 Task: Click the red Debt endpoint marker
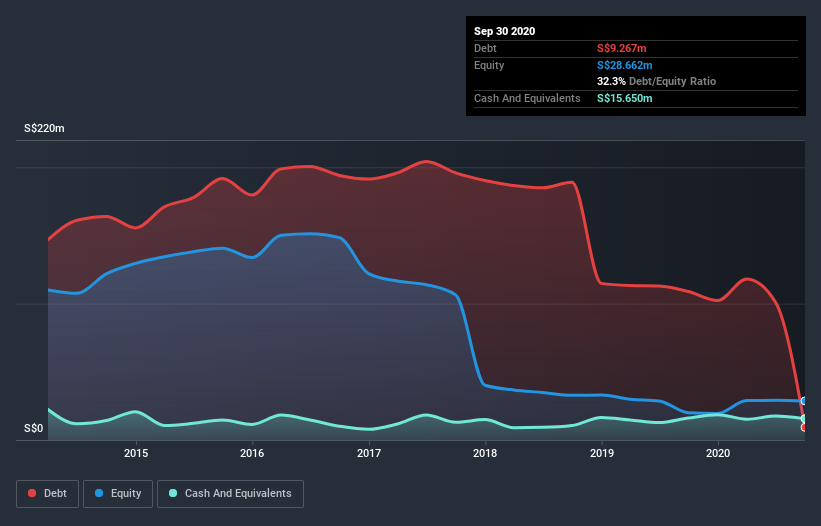pos(804,427)
